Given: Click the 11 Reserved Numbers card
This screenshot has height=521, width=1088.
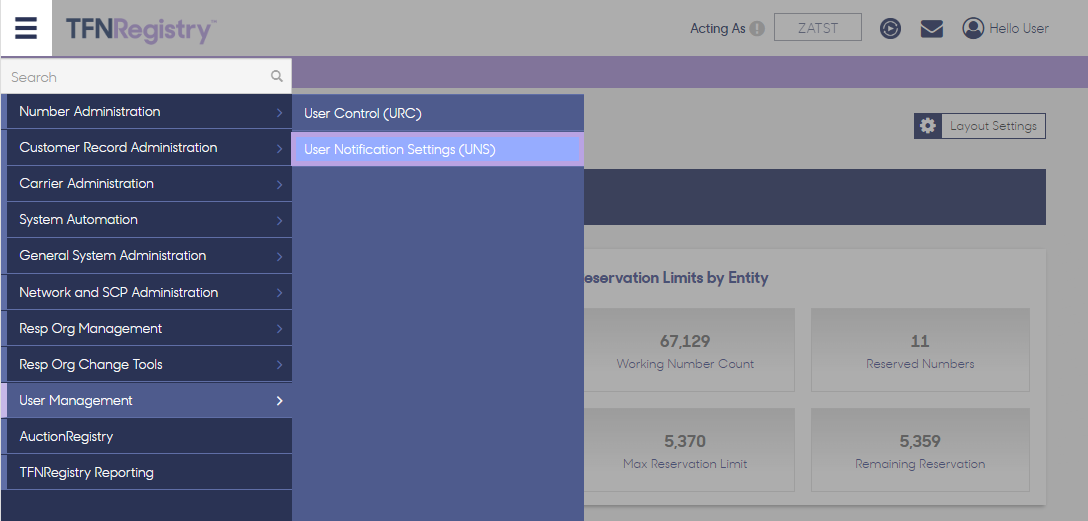Looking at the screenshot, I should (x=920, y=350).
